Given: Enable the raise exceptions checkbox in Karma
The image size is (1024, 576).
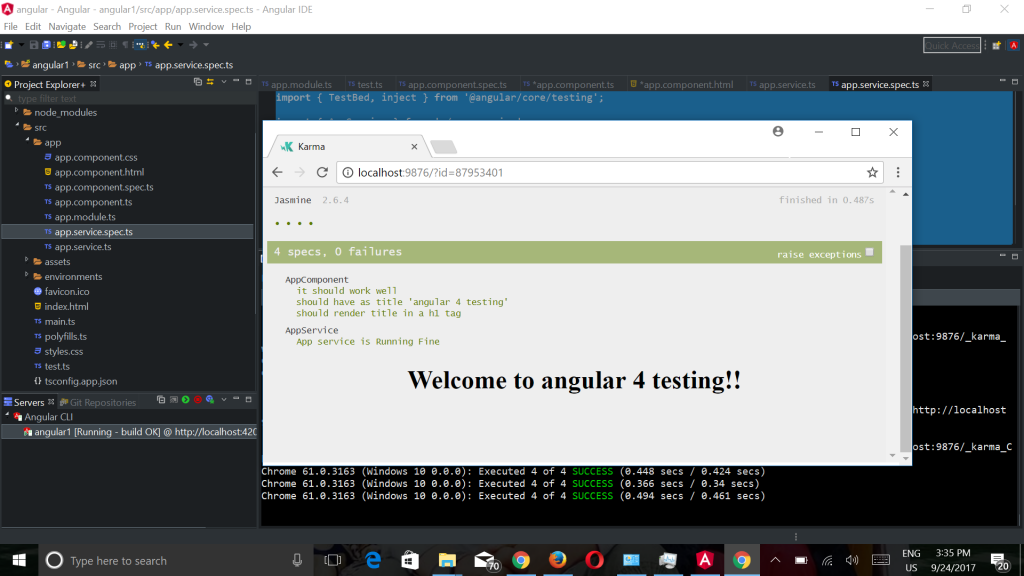Looking at the screenshot, I should pos(869,252).
